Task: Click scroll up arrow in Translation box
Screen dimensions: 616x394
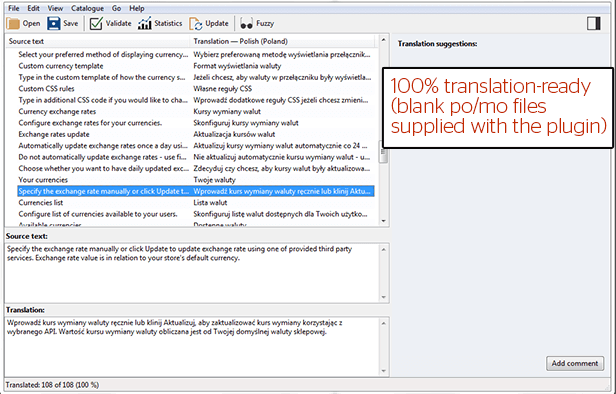Action: click(x=383, y=323)
